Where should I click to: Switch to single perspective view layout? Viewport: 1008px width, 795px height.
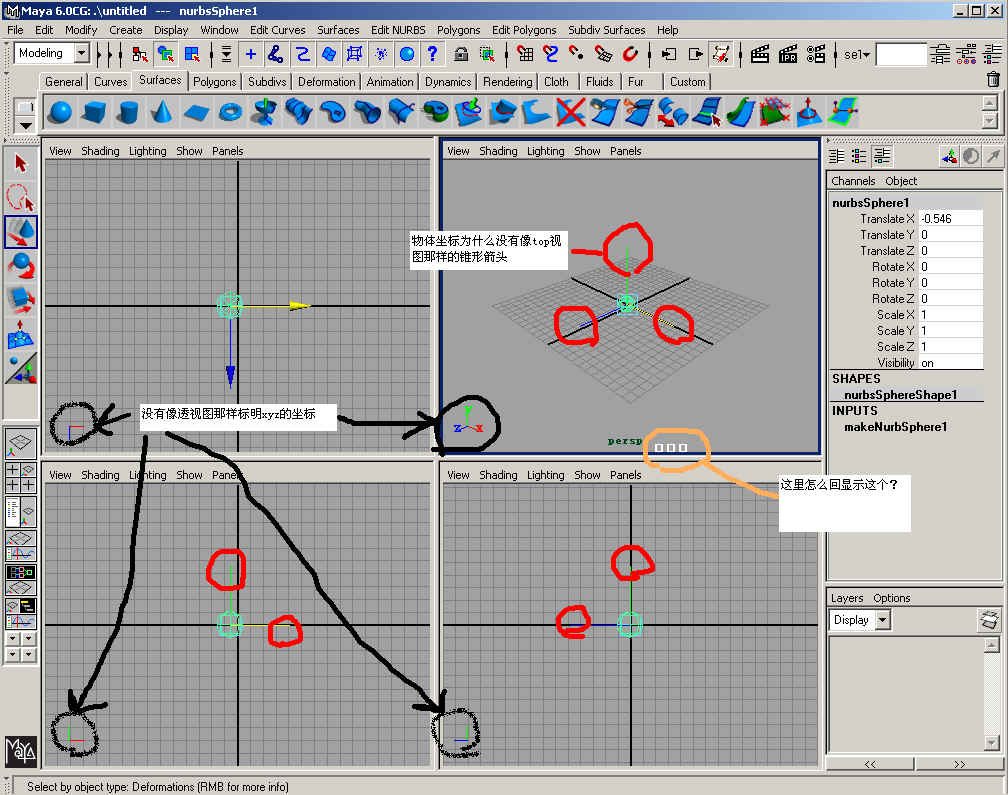(21, 443)
